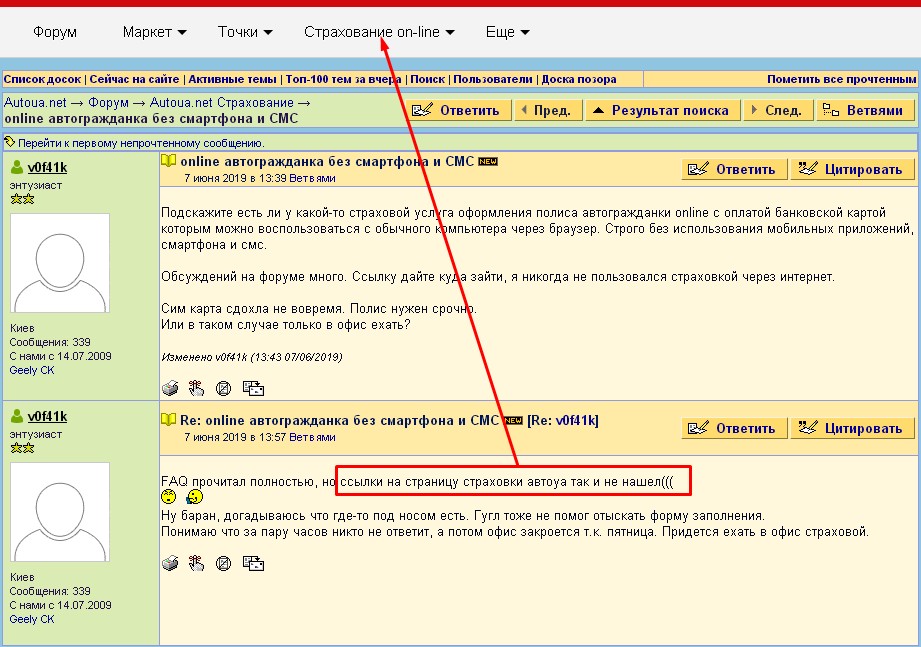Click the reminder hand icon under first post
Viewport: 921px width, 647px height.
(x=196, y=388)
